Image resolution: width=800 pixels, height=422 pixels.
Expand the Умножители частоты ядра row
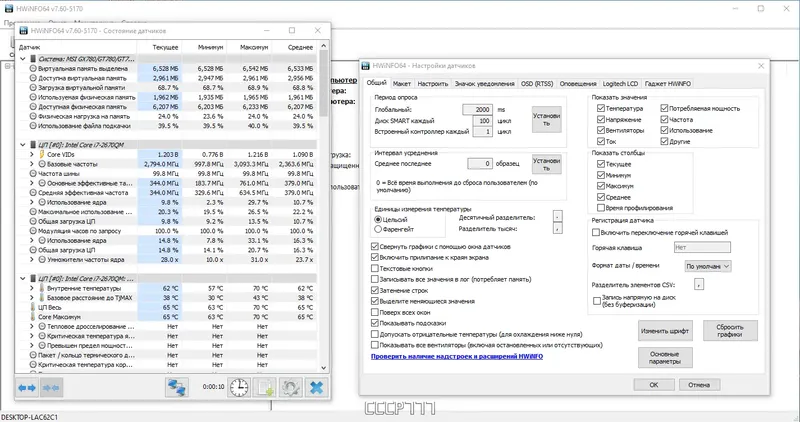pos(32,259)
